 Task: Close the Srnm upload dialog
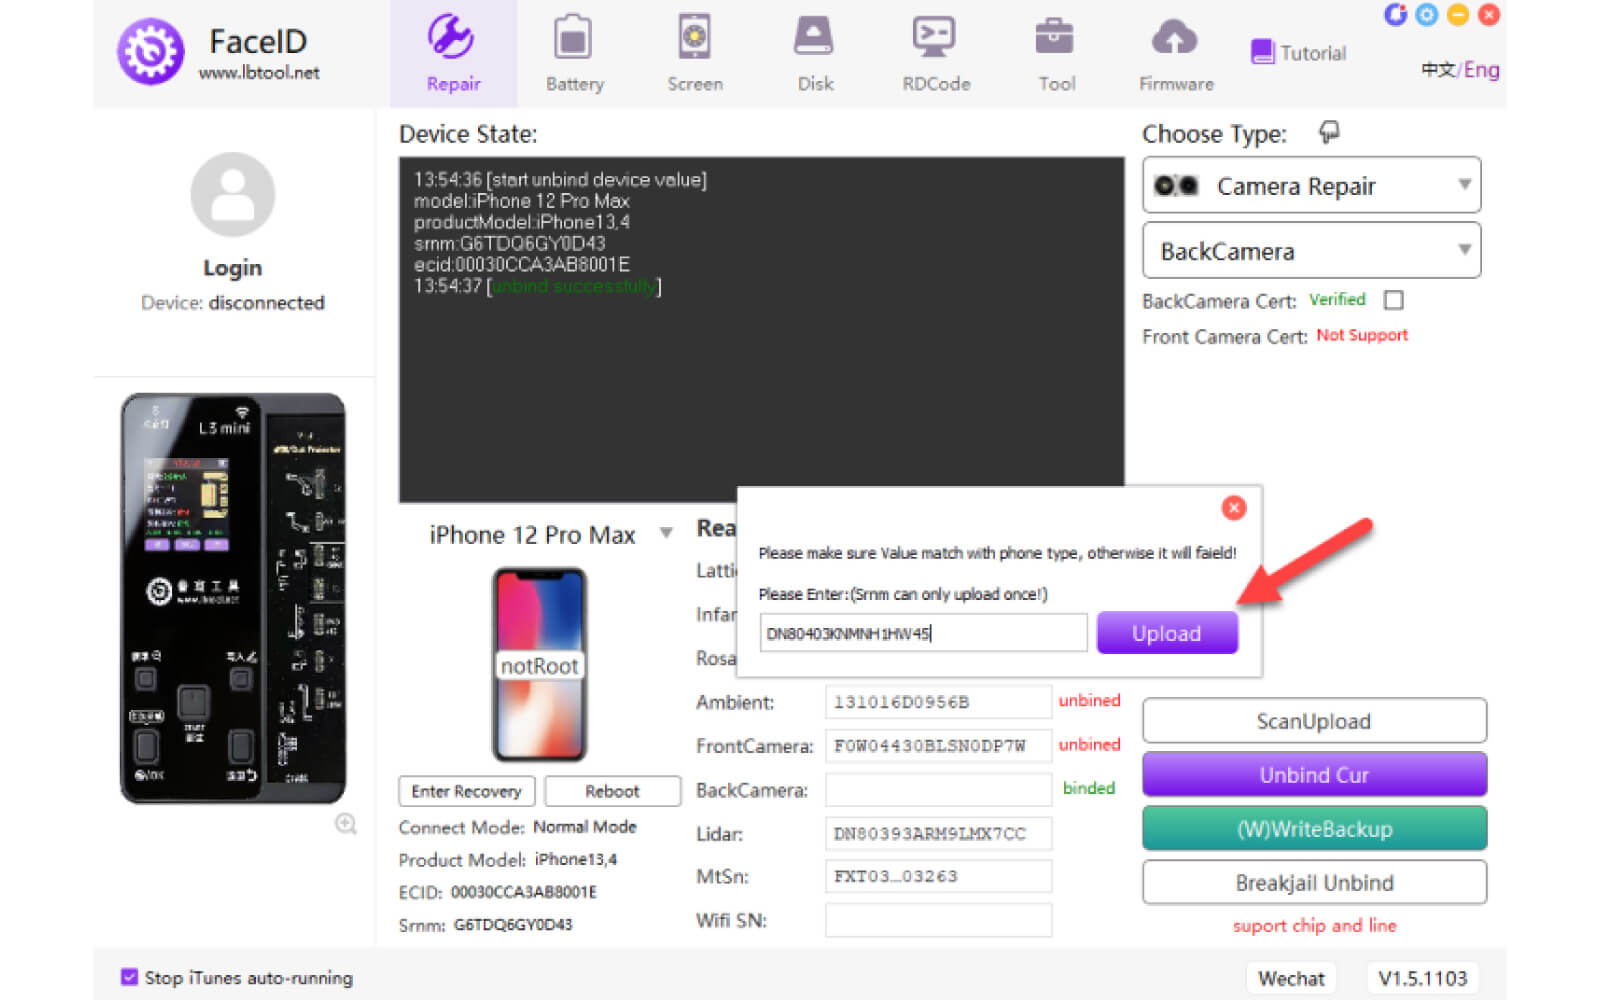click(x=1234, y=508)
